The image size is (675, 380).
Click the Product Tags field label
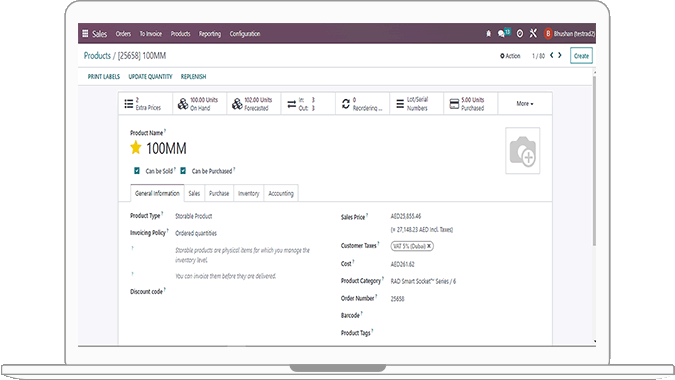[x=356, y=333]
